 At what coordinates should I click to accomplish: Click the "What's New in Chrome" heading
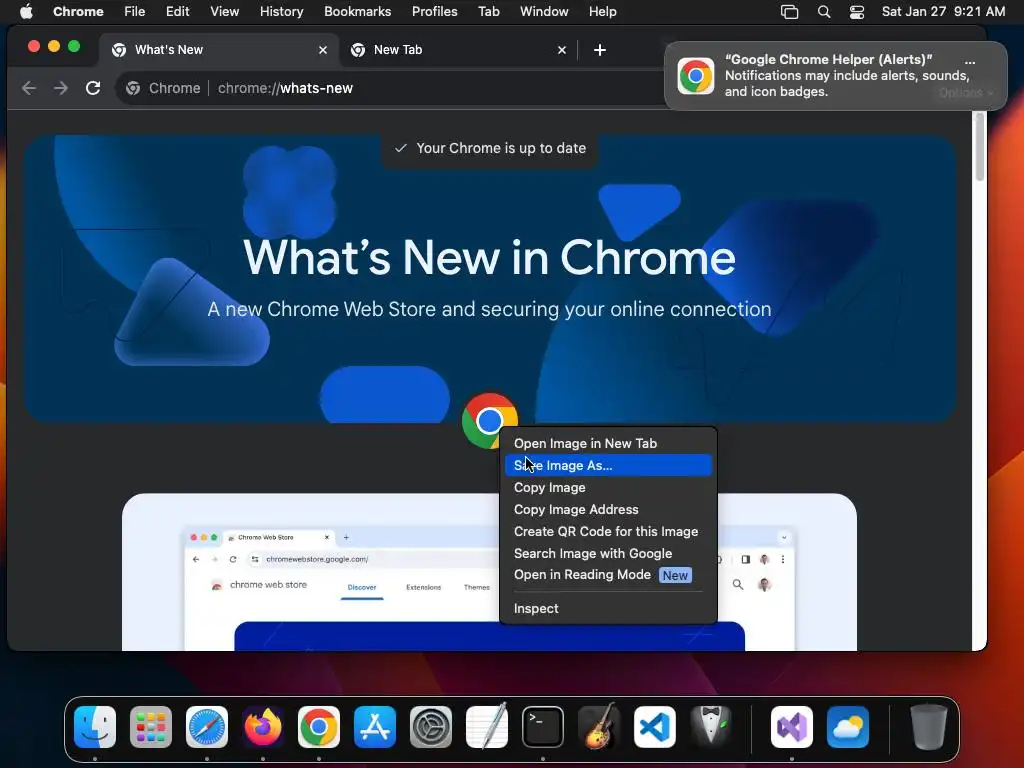pyautogui.click(x=489, y=257)
